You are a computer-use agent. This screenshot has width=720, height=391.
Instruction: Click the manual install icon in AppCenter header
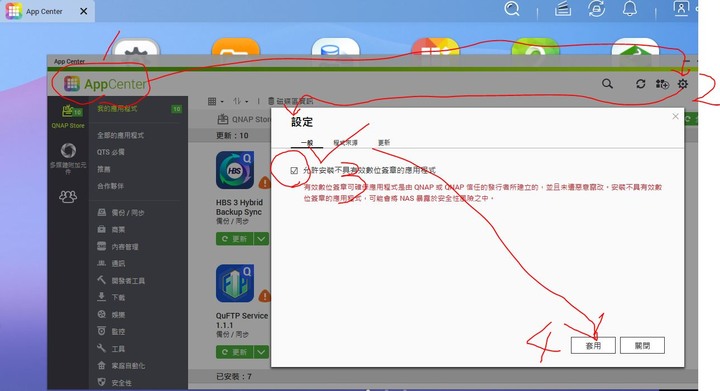click(x=662, y=84)
